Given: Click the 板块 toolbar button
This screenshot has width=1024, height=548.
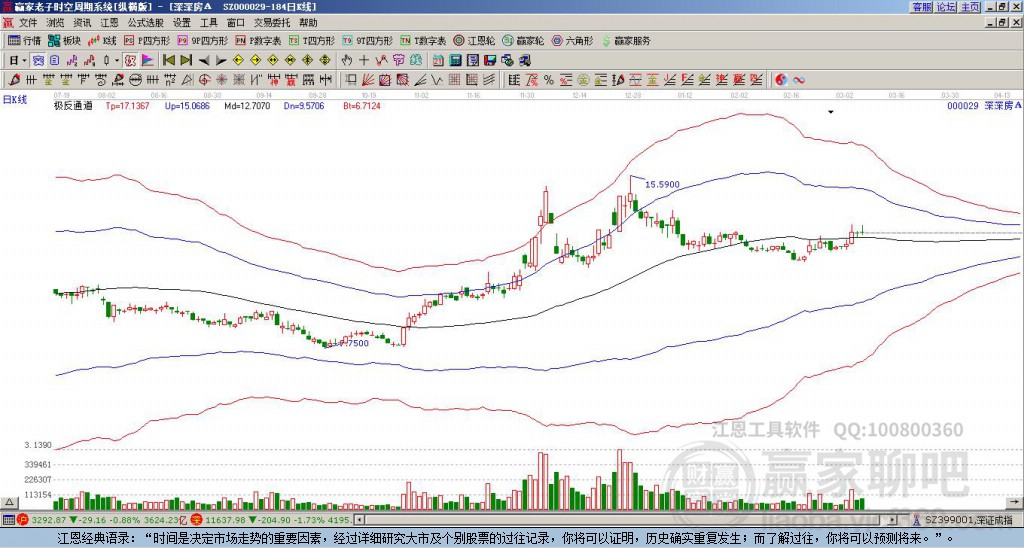Looking at the screenshot, I should pos(65,40).
